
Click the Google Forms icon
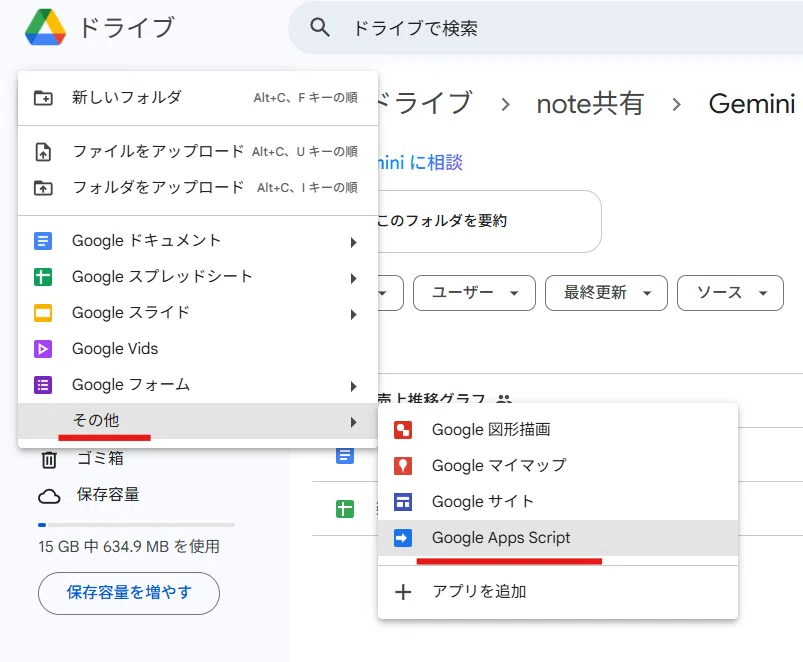click(43, 385)
